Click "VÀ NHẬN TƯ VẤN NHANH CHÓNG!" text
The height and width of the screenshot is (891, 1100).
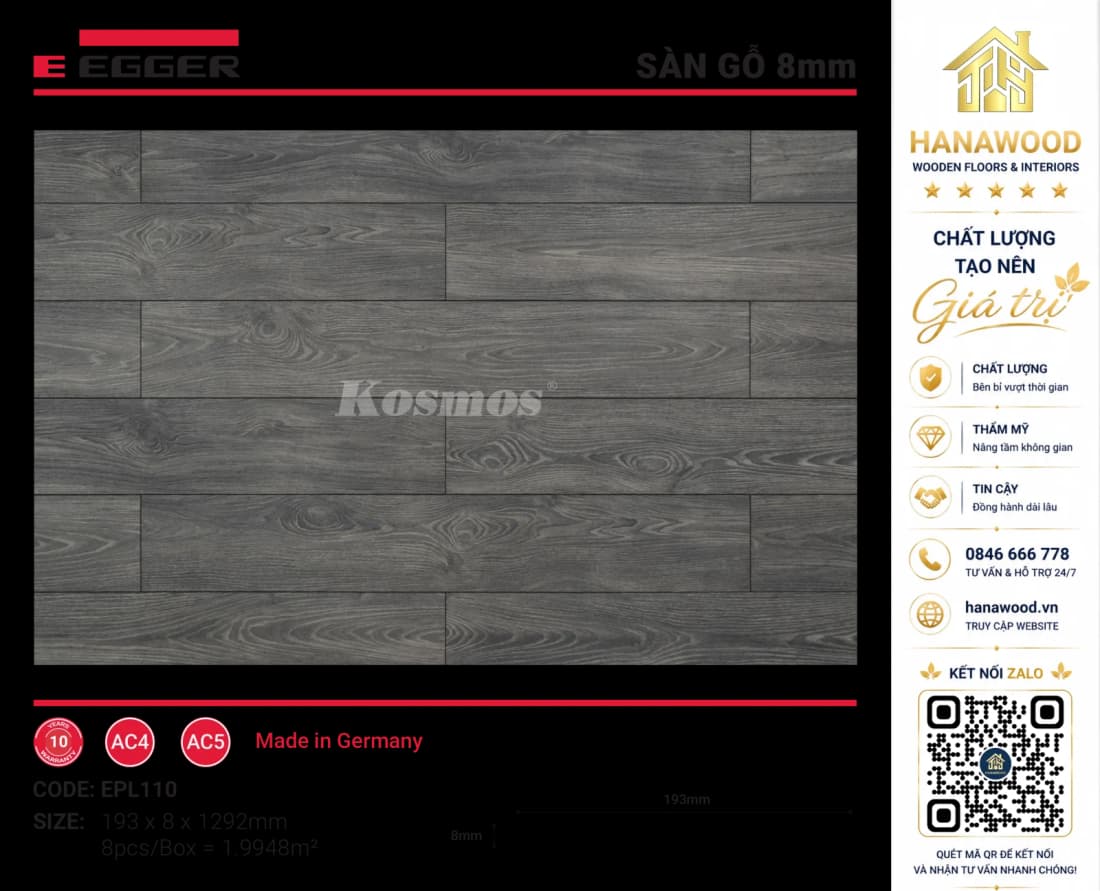[x=995, y=870]
